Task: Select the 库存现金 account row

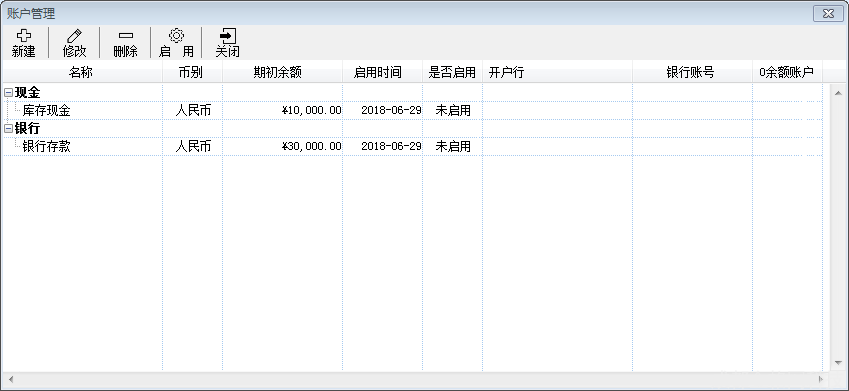Action: click(413, 110)
